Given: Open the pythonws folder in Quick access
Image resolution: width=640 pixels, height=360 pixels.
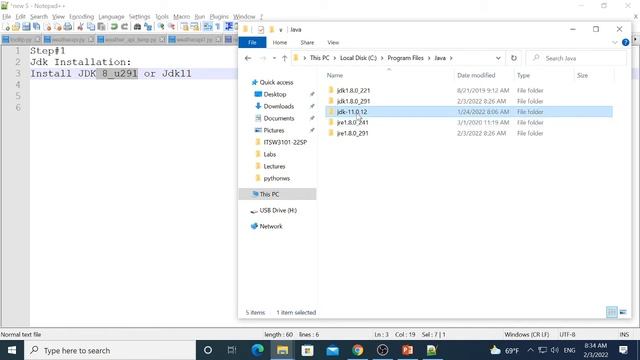Looking at the screenshot, I should (x=276, y=178).
